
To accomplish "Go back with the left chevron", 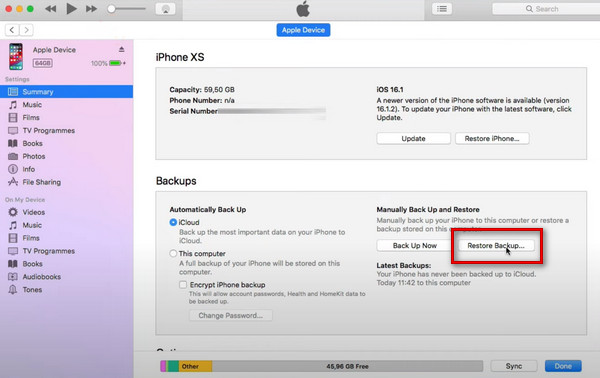I will [x=12, y=30].
